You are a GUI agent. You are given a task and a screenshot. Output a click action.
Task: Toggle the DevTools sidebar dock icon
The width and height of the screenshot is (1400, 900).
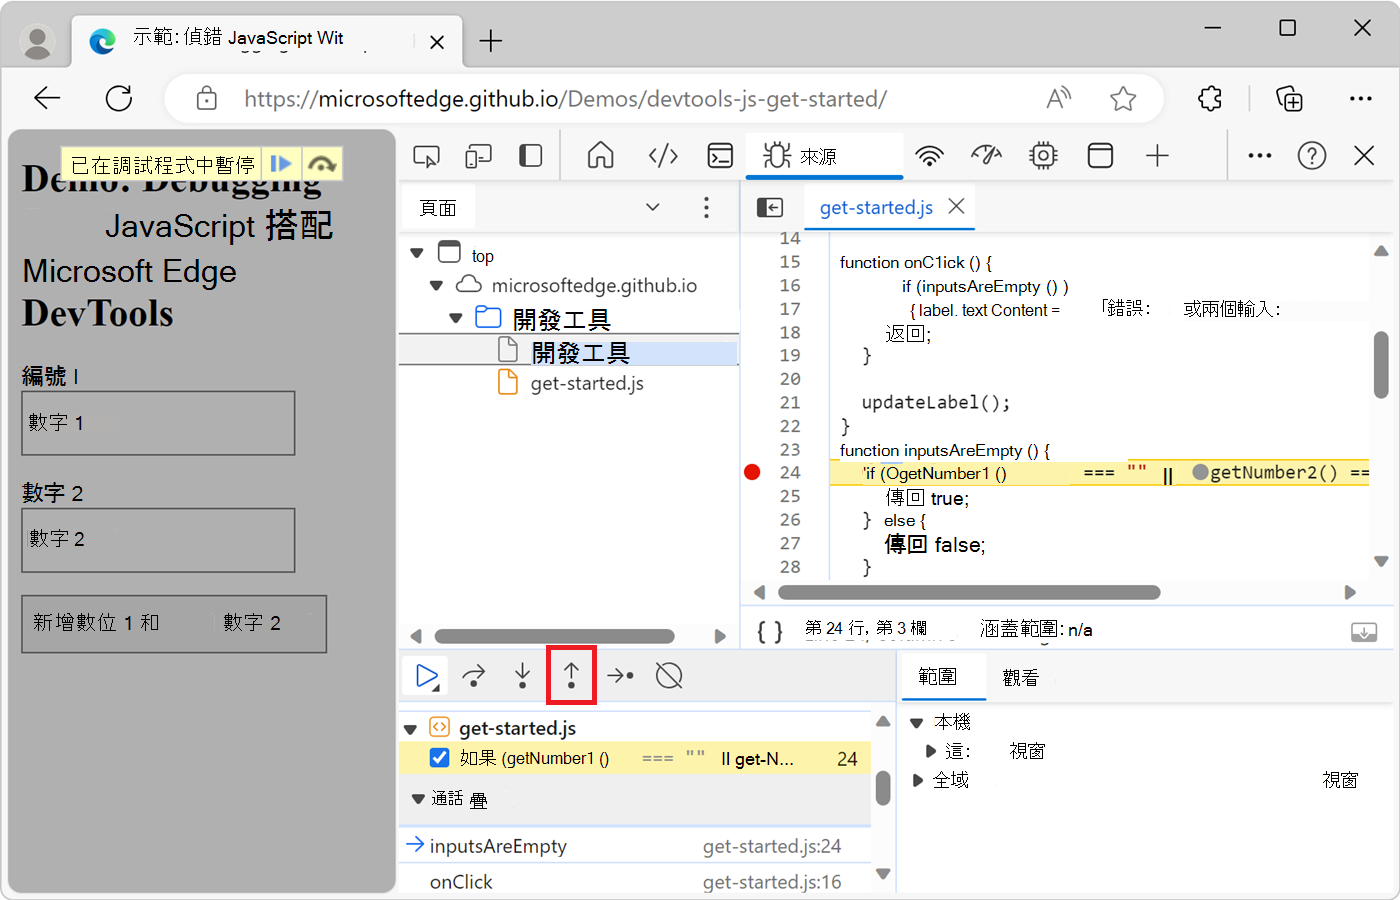(531, 156)
